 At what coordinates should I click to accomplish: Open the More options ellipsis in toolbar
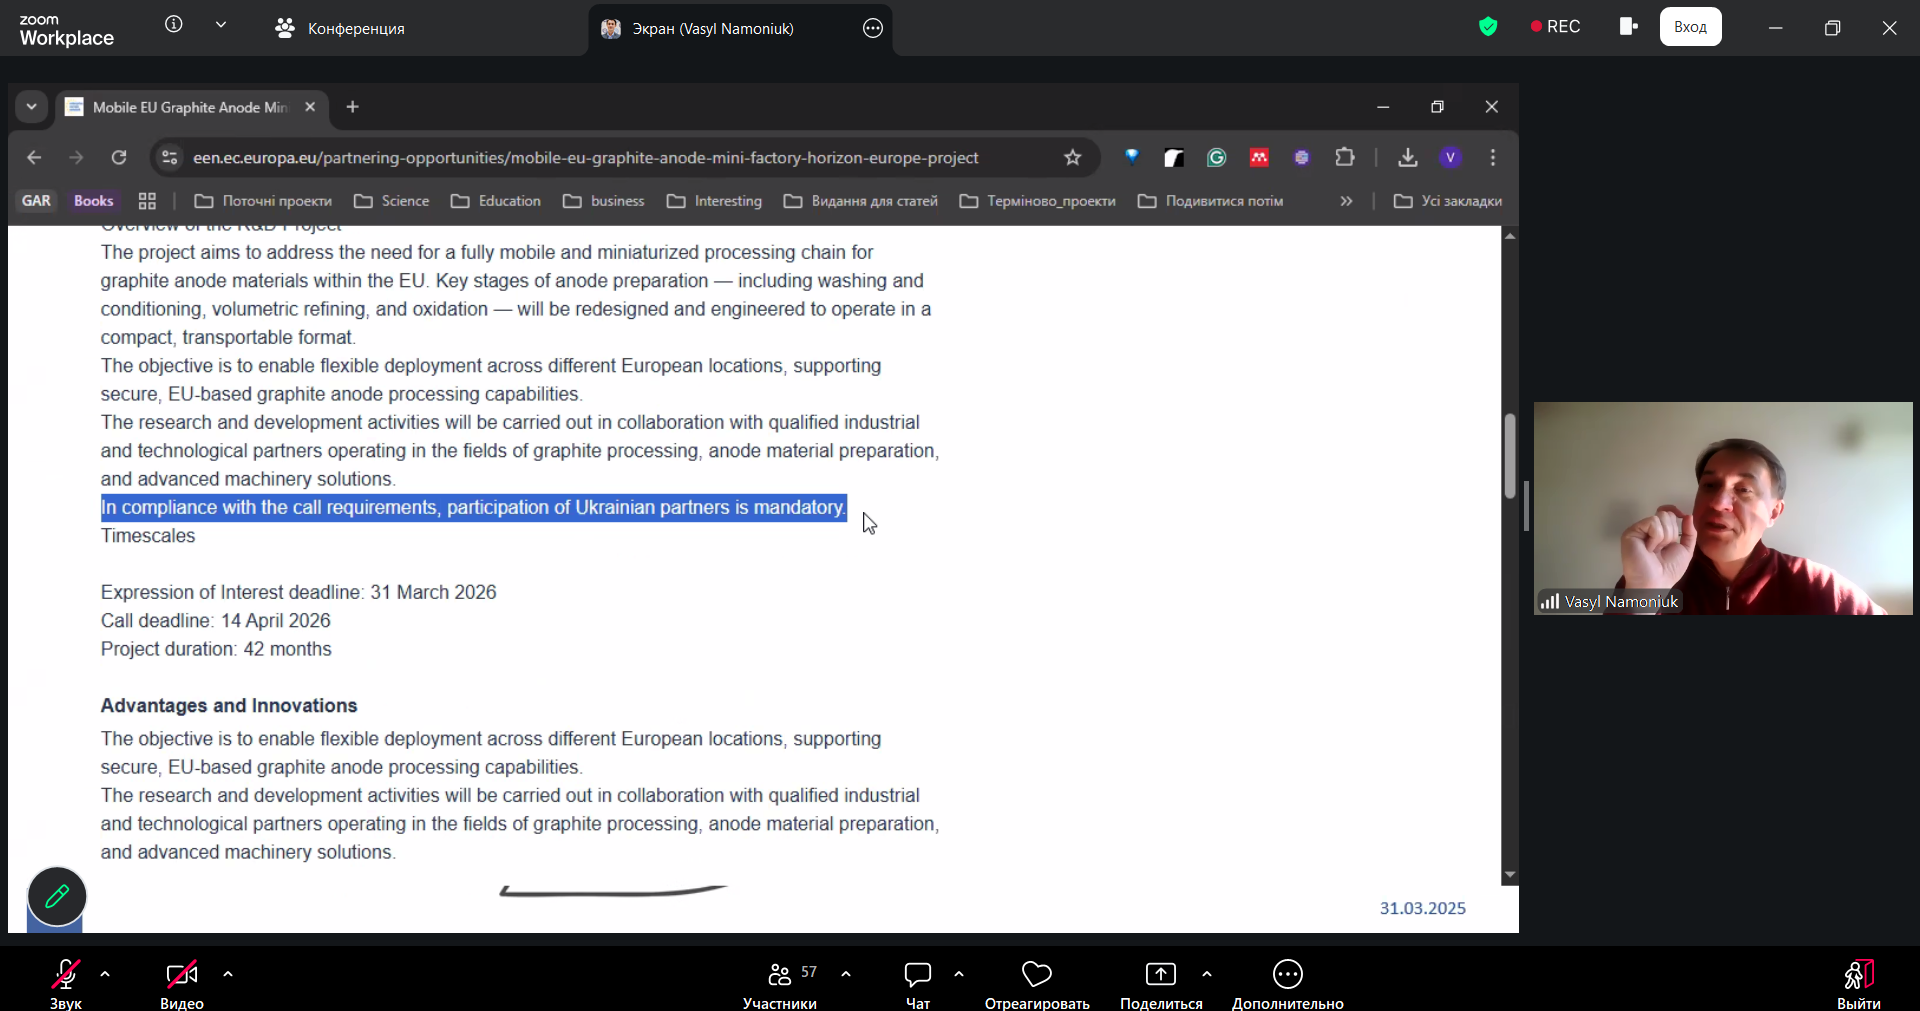[1287, 974]
